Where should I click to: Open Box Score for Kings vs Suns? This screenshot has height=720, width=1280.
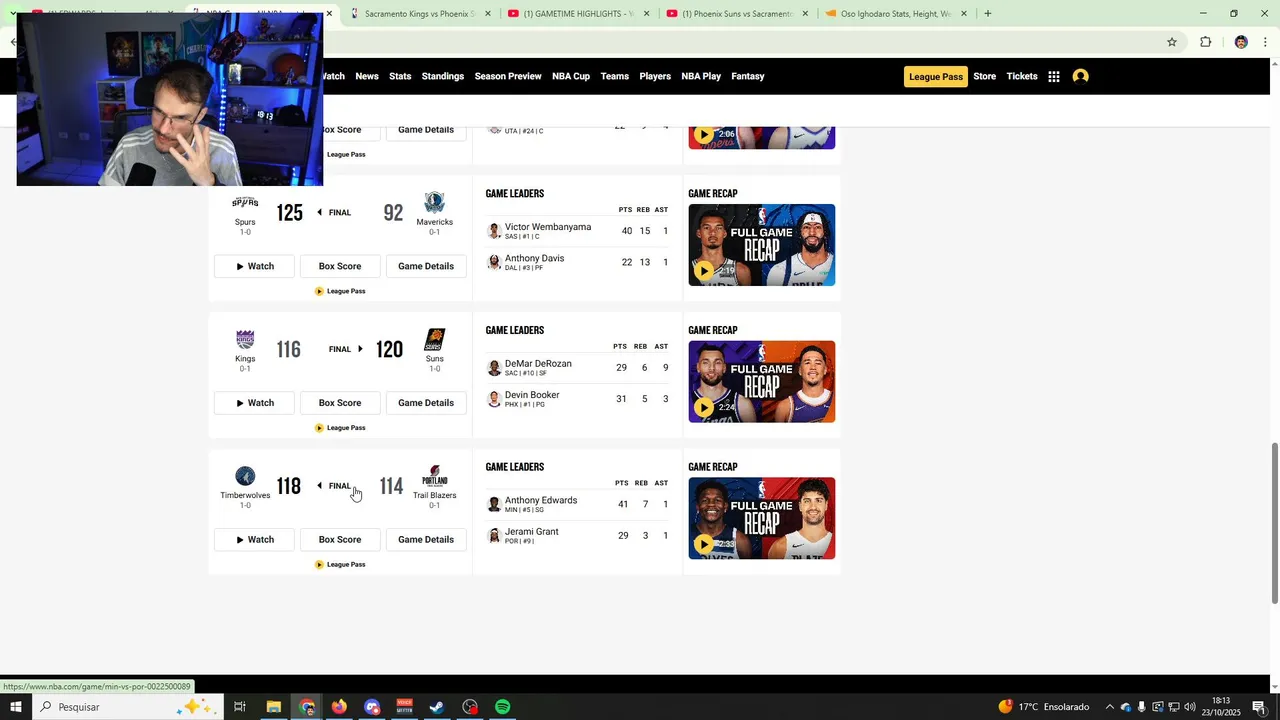[340, 403]
